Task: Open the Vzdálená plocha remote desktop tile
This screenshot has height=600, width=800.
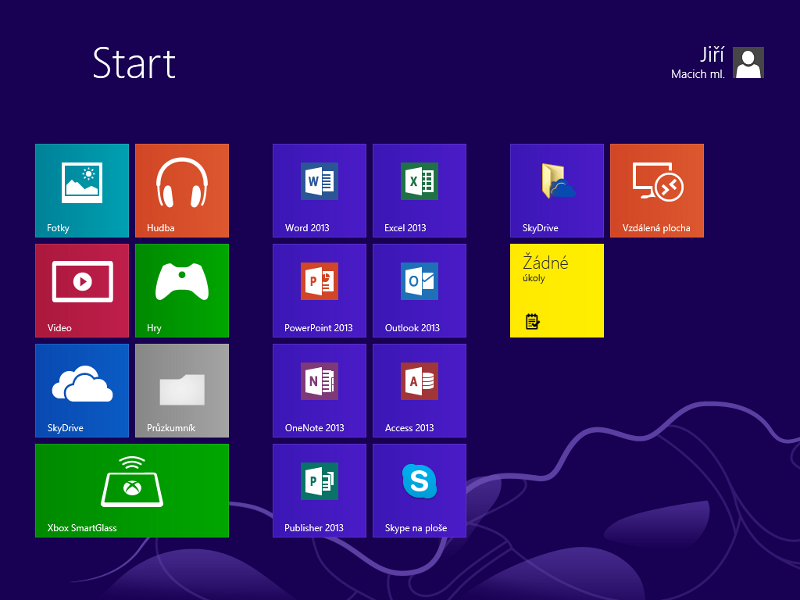Action: [x=657, y=190]
